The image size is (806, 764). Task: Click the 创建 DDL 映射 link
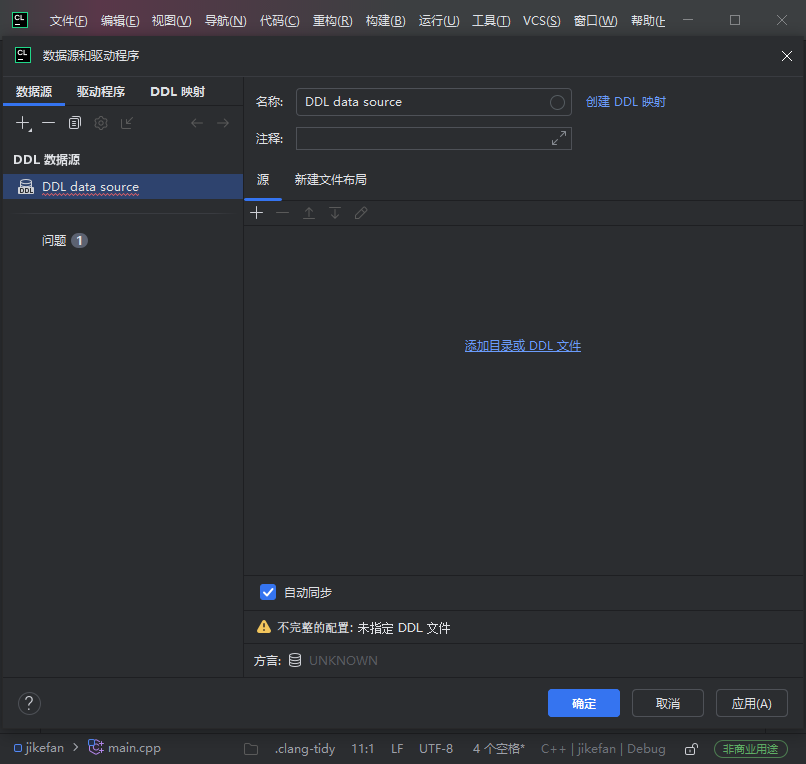pyautogui.click(x=626, y=102)
